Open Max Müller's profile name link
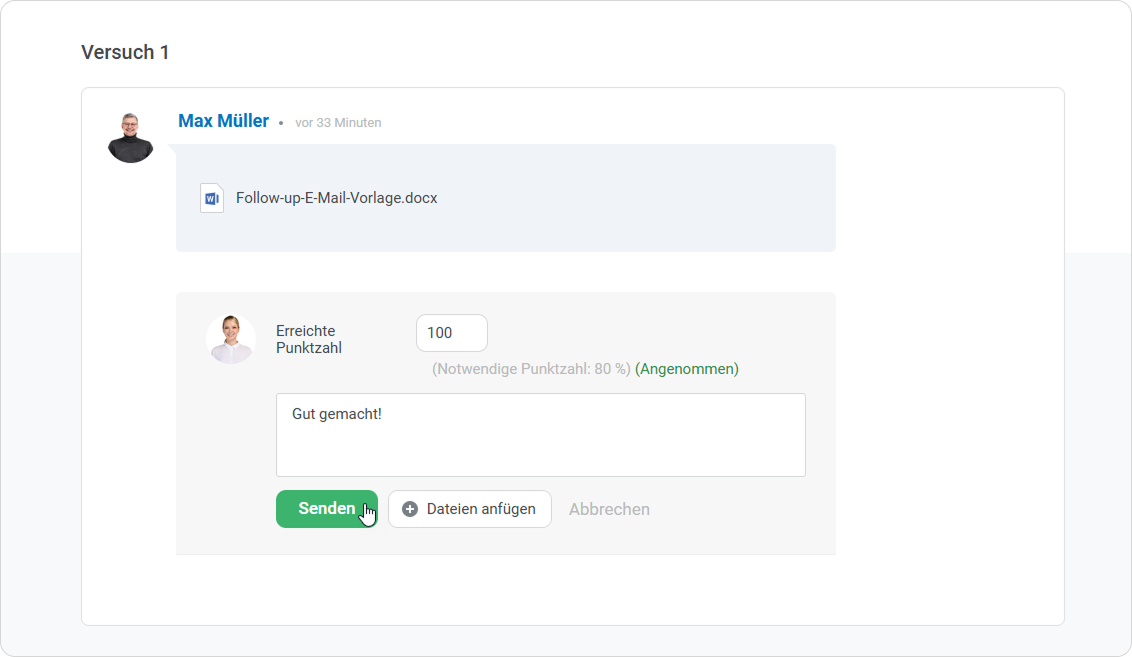Viewport: 1132px width, 657px height. [223, 121]
